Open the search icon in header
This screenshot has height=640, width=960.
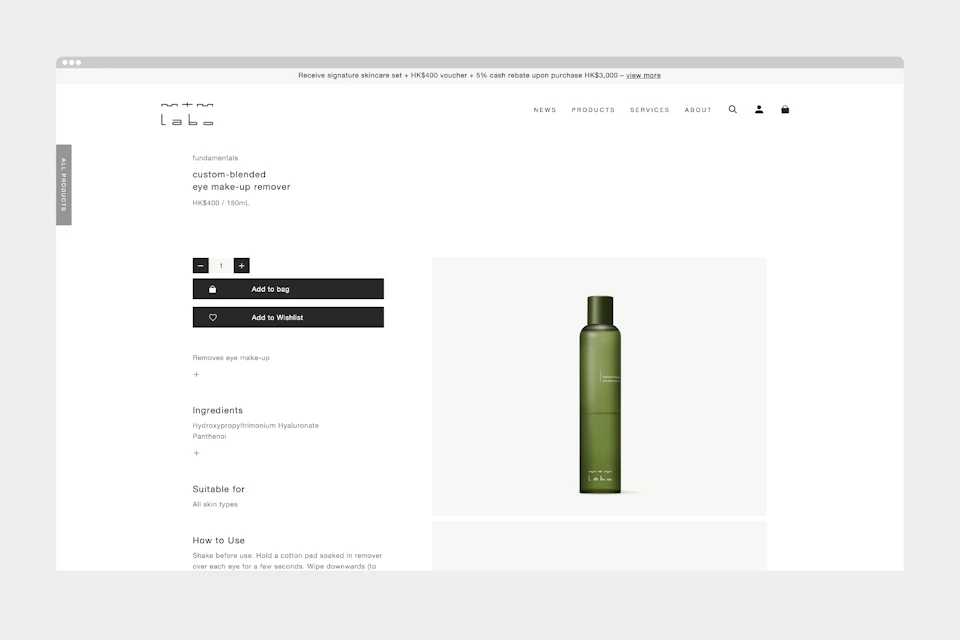[x=732, y=110]
